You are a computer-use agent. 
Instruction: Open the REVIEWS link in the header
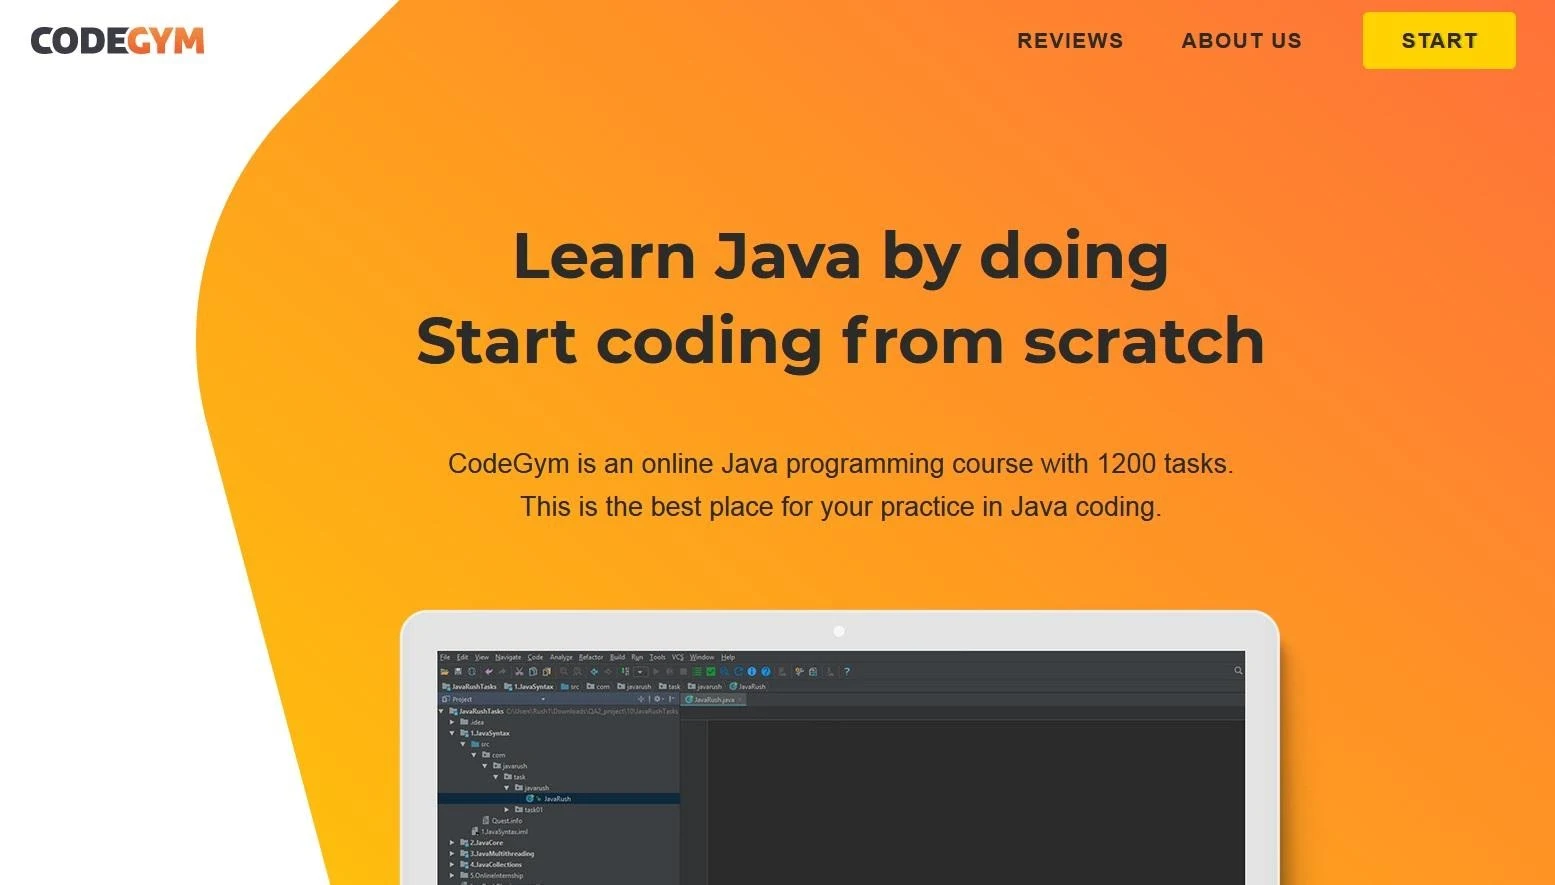1069,41
